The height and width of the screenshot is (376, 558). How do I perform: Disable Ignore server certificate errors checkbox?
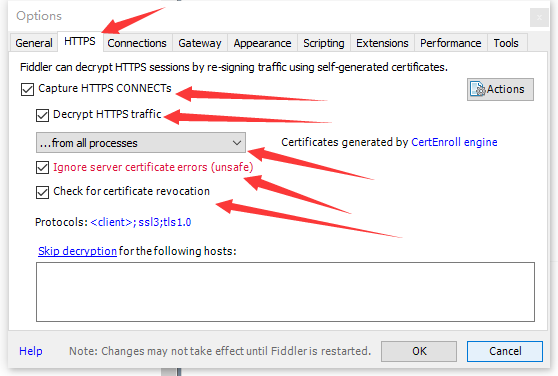pyautogui.click(x=42, y=168)
